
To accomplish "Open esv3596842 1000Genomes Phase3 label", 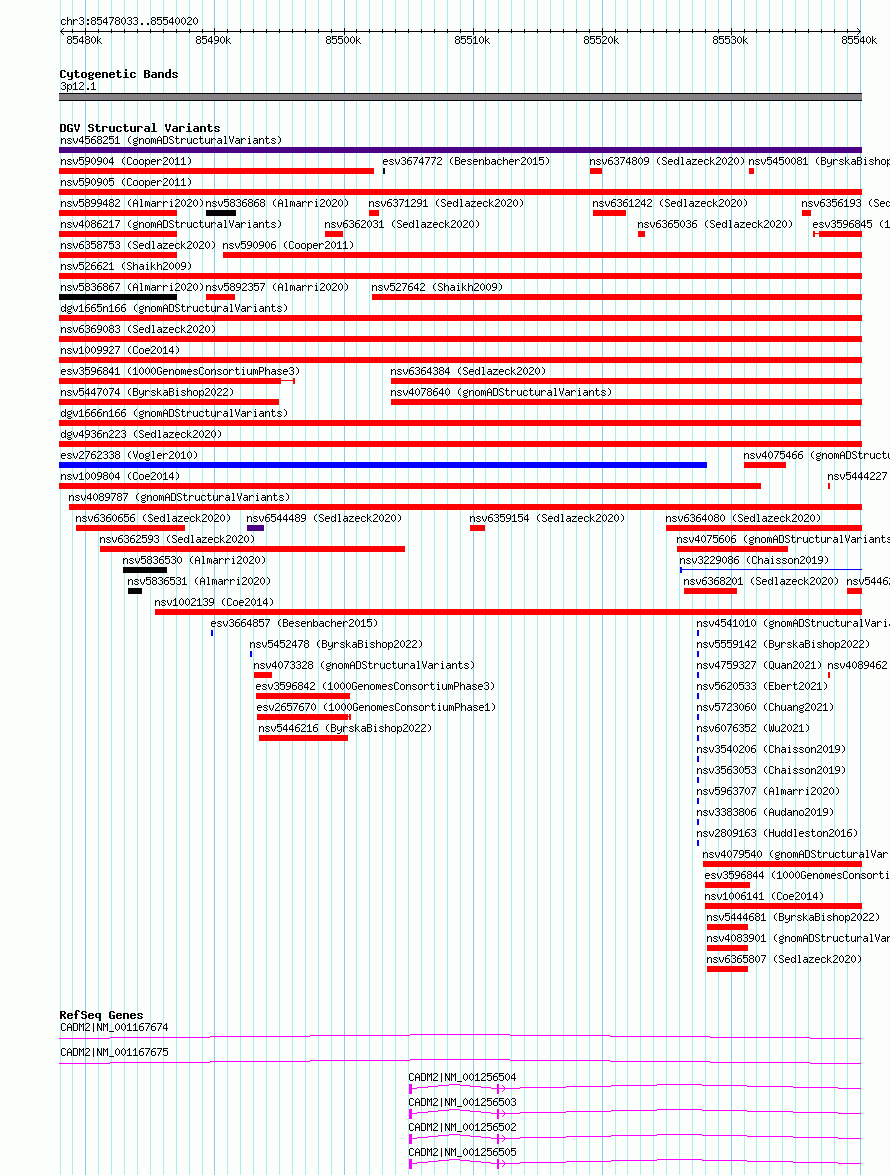I will 375,686.
